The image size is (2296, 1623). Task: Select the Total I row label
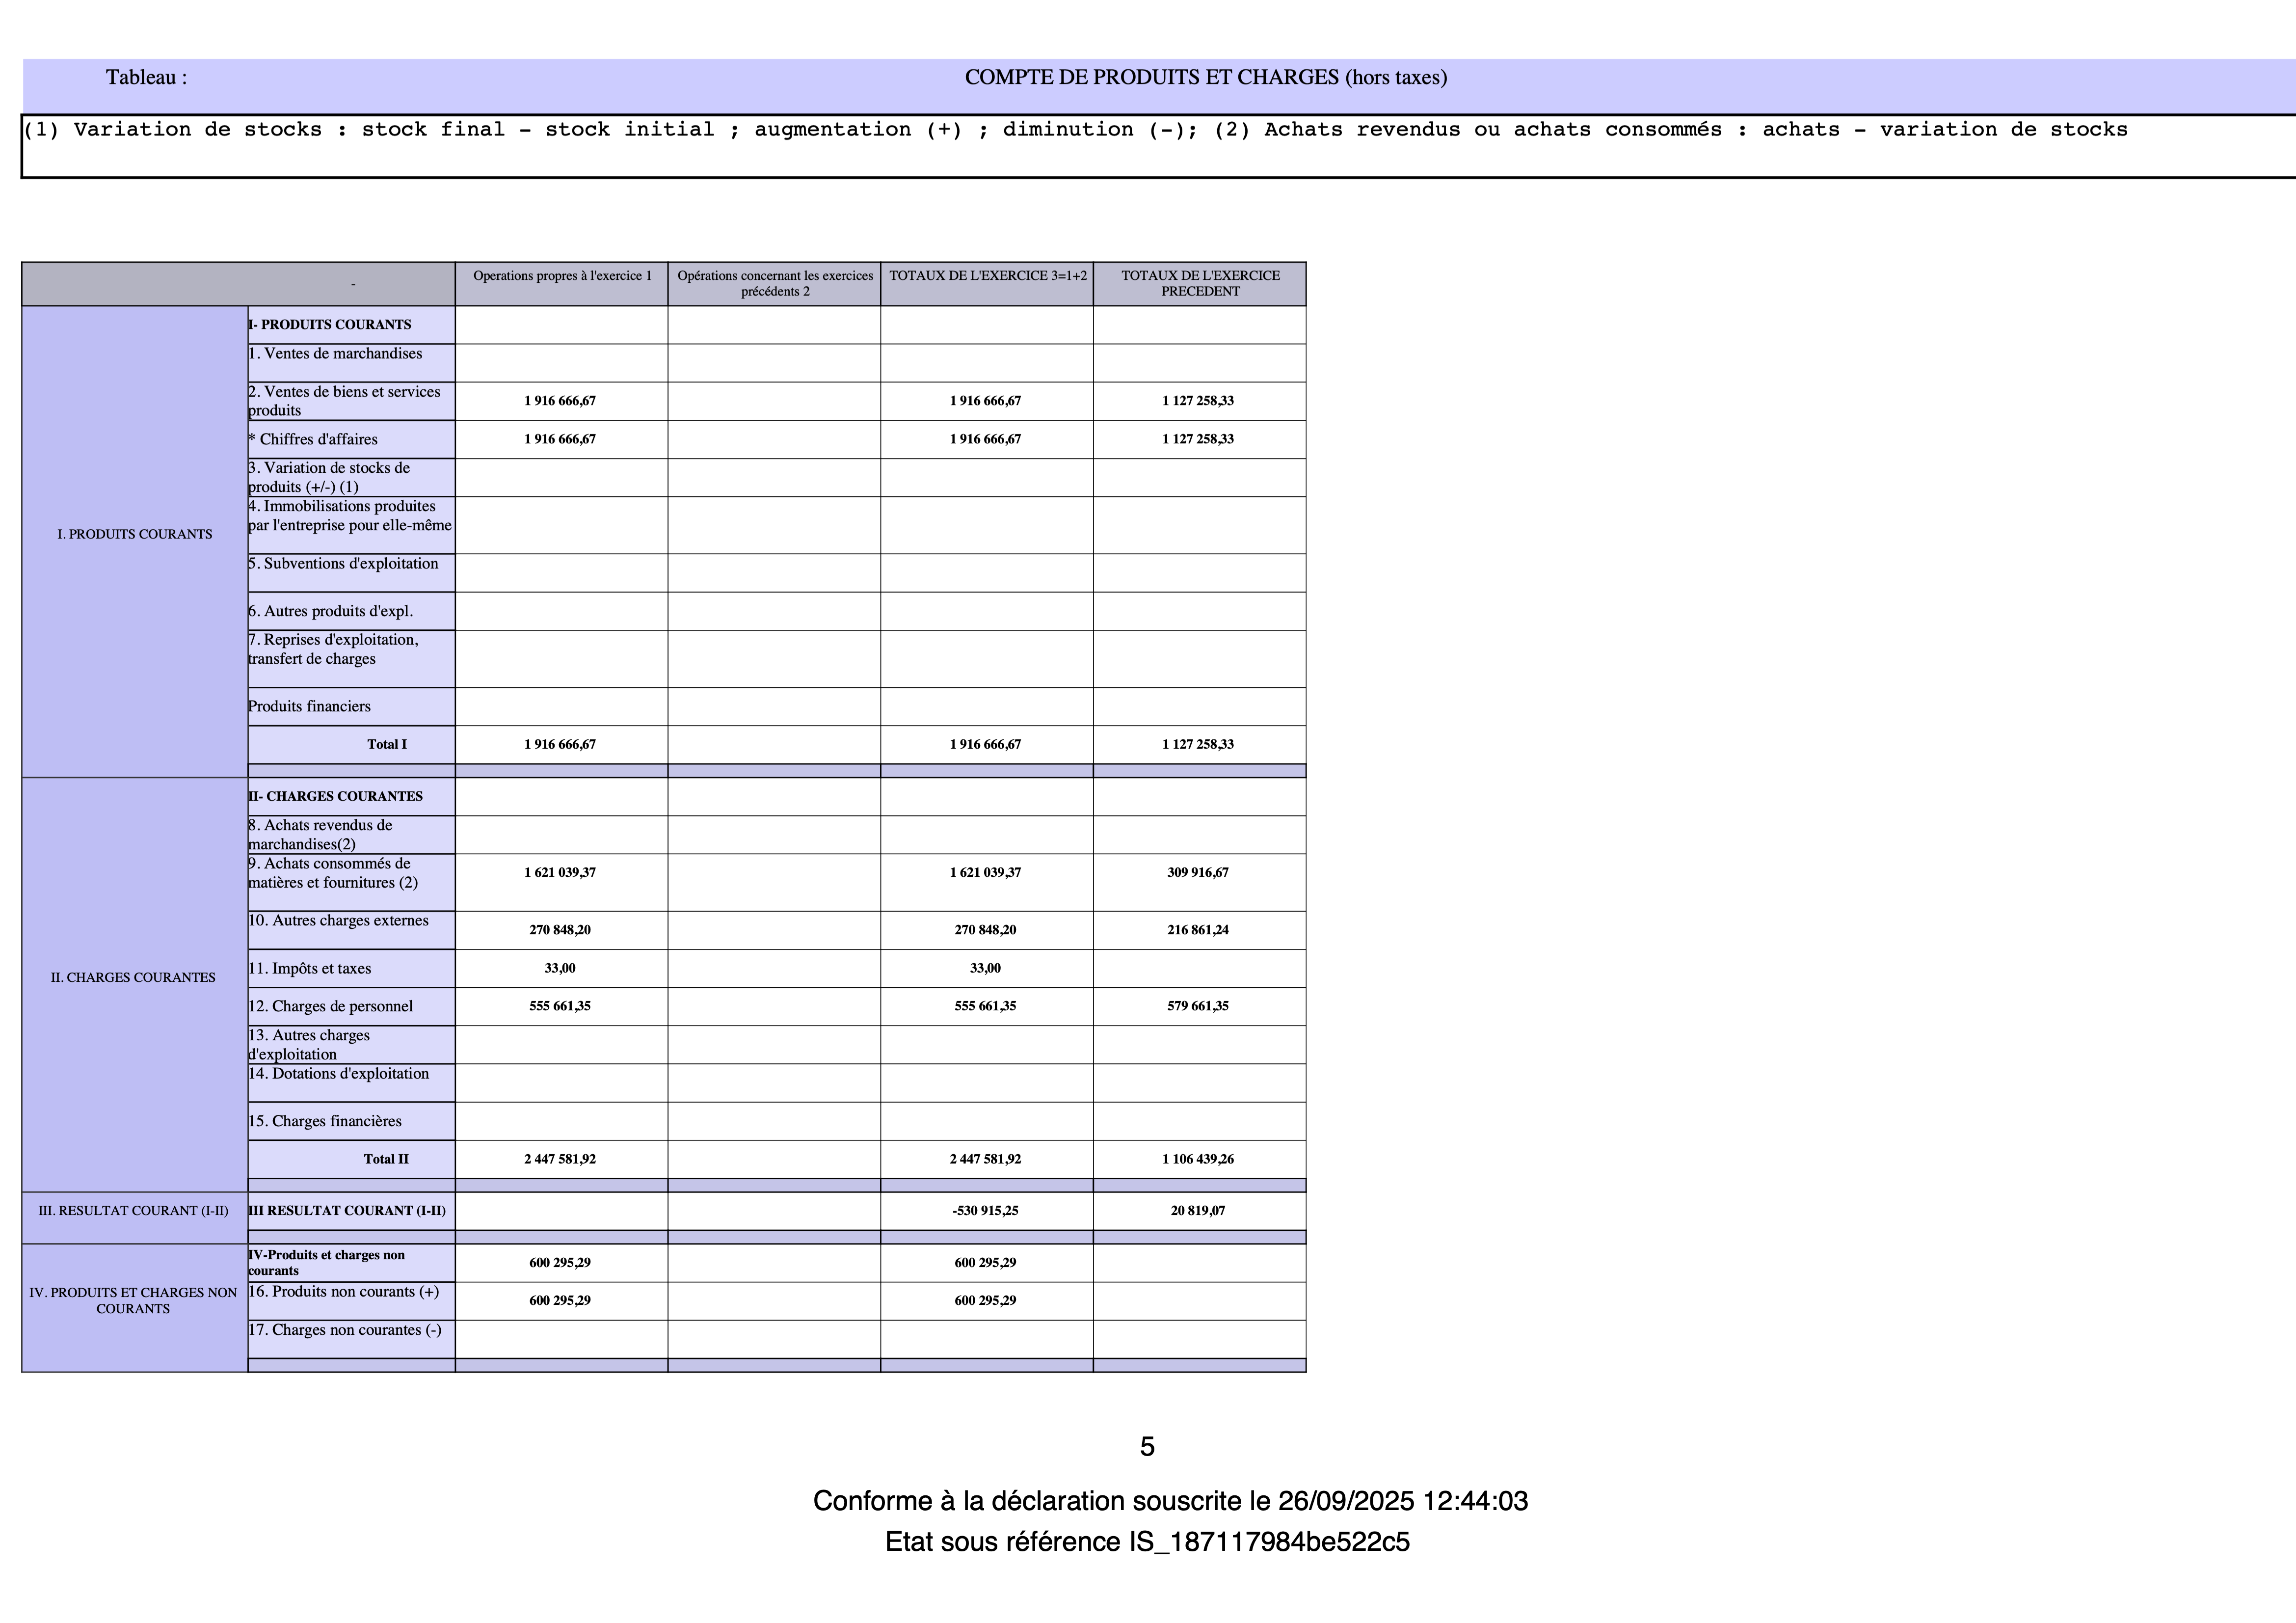pos(387,744)
